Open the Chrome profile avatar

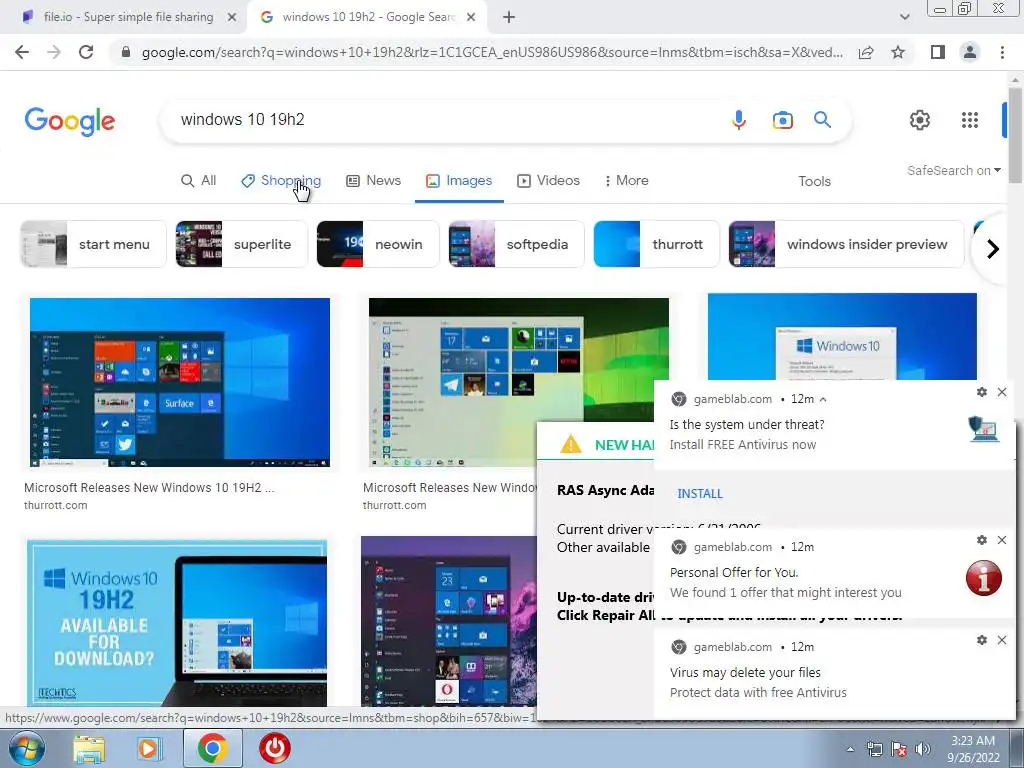970,52
